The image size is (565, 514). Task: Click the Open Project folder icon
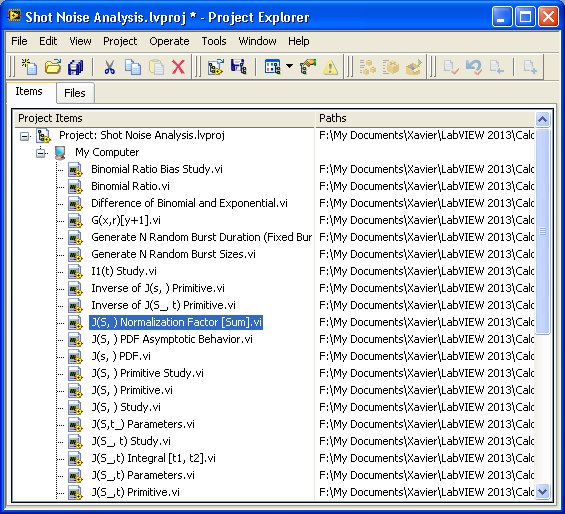(53, 67)
